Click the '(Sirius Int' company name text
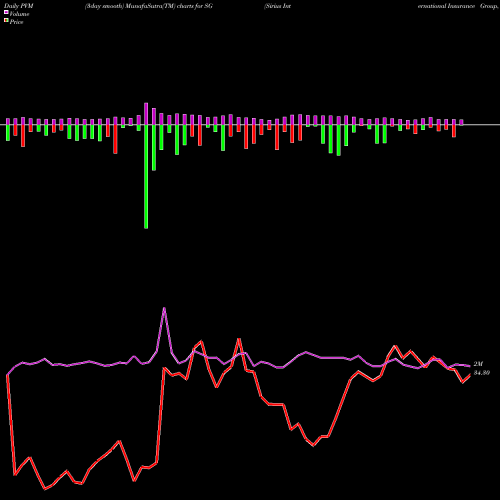 [x=277, y=6]
